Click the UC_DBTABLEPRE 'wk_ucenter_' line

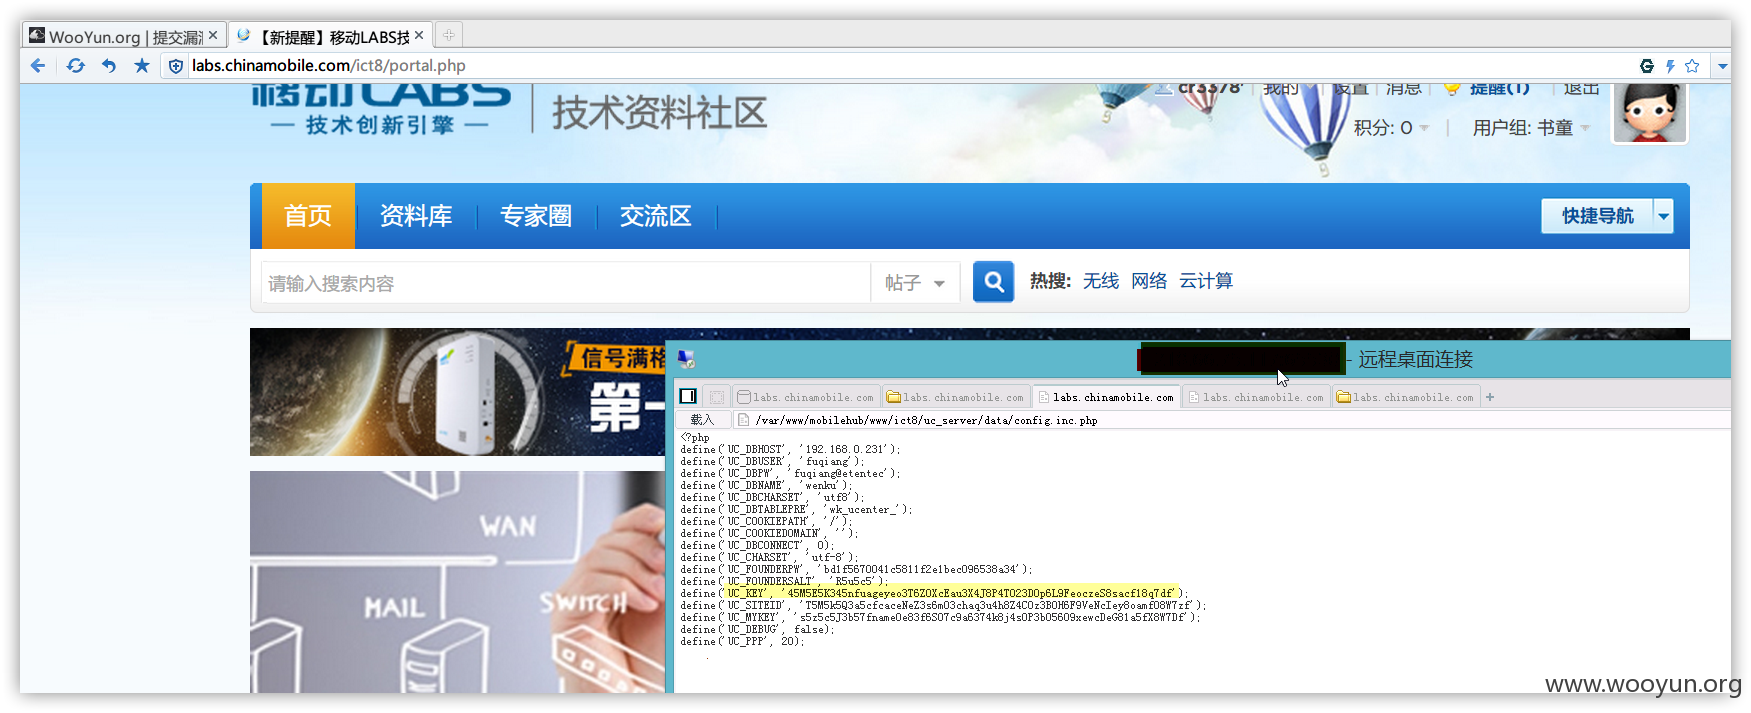797,510
